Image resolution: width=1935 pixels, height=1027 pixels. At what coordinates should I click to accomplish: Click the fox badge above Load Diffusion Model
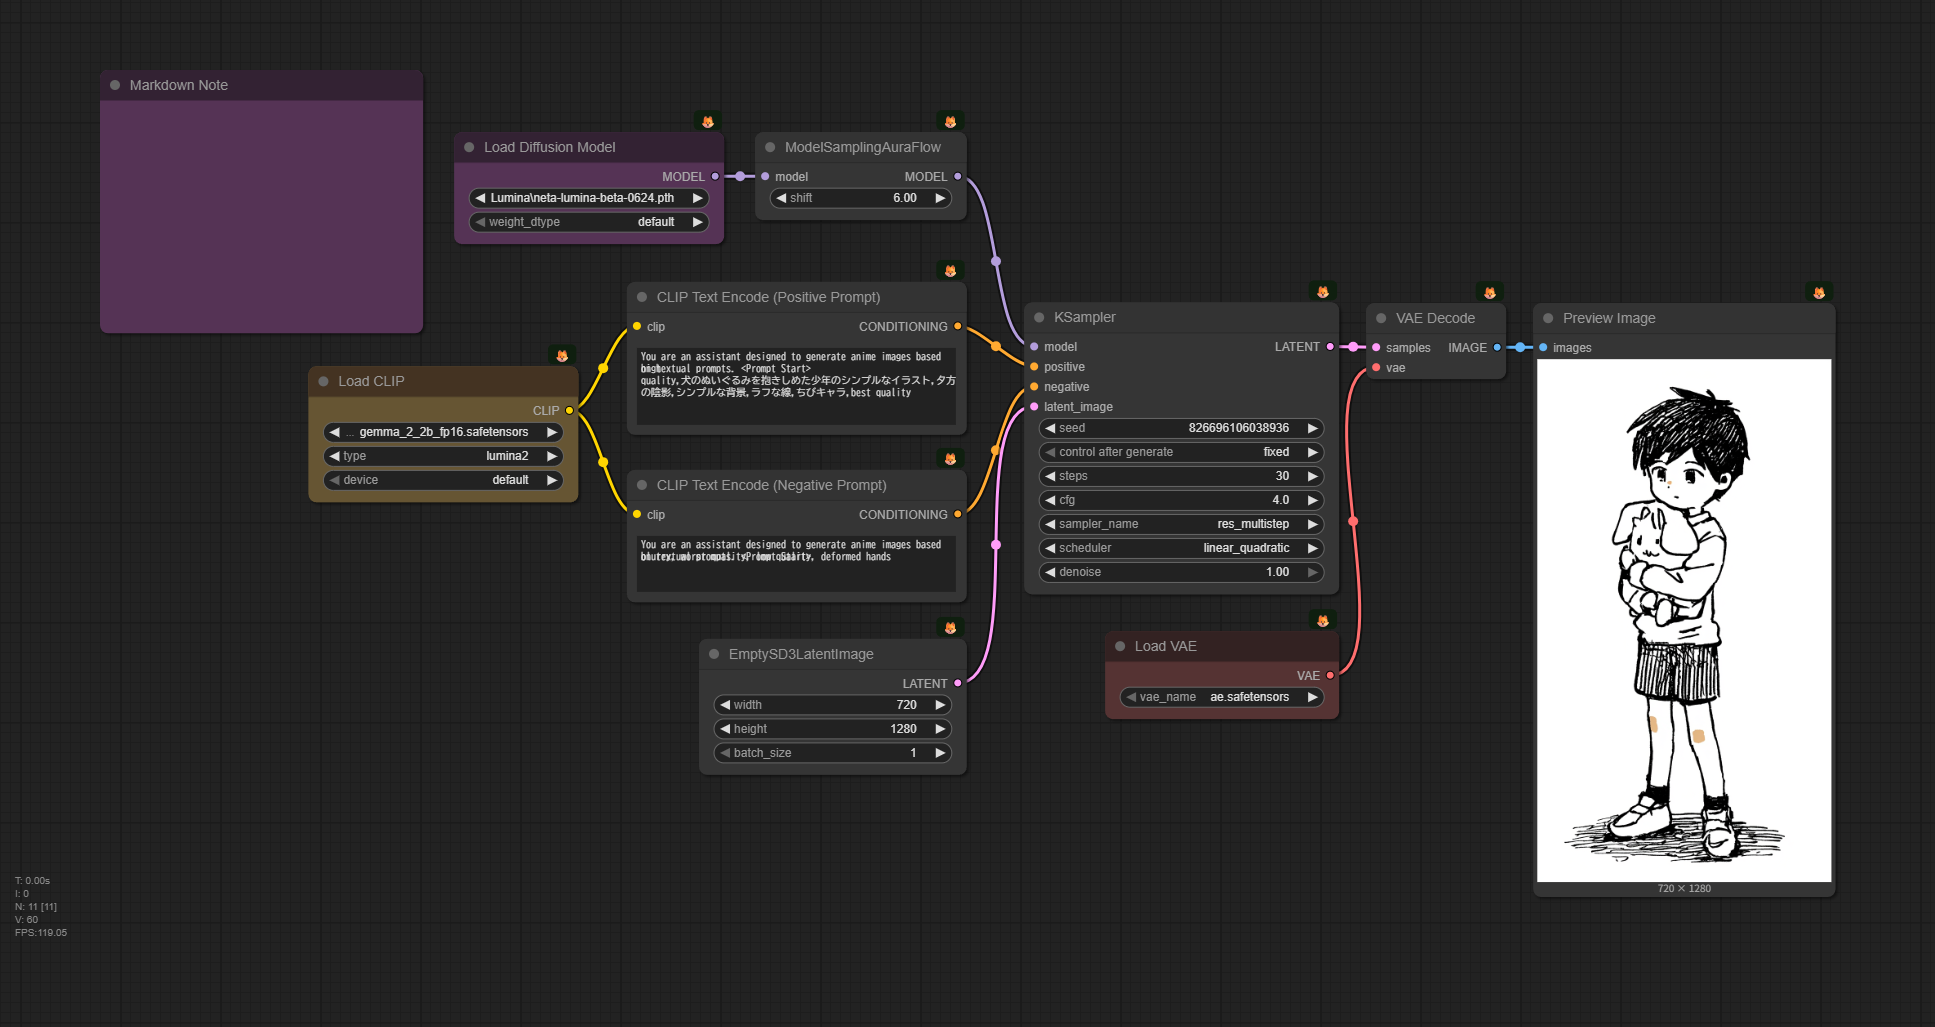pyautogui.click(x=708, y=121)
